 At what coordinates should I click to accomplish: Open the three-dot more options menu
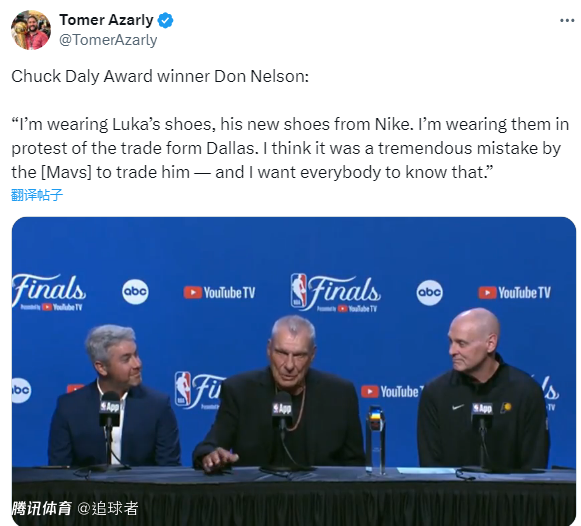tap(567, 20)
